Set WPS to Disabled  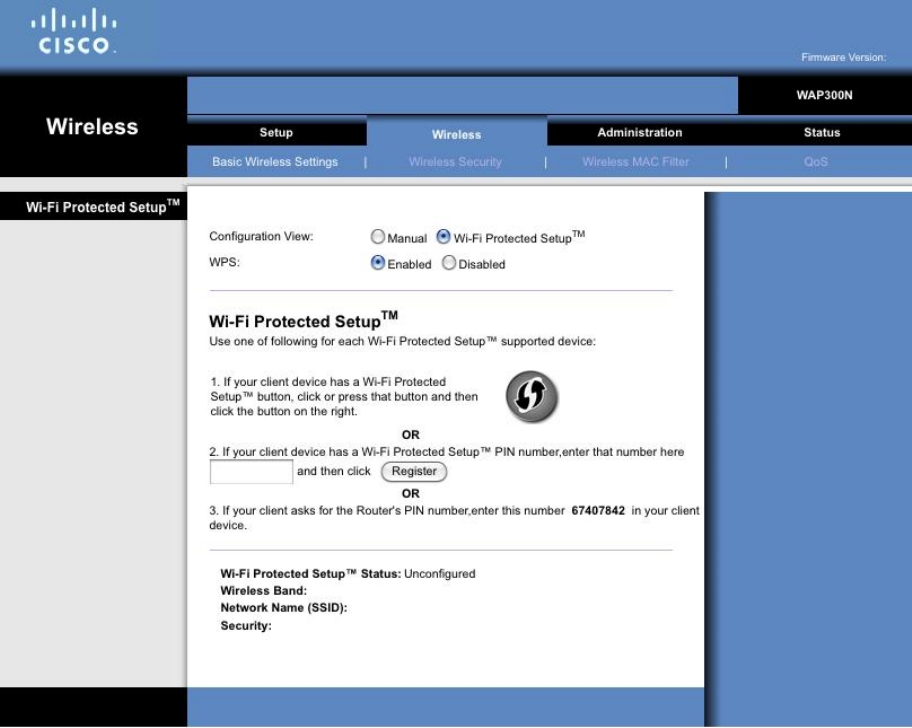coord(449,263)
